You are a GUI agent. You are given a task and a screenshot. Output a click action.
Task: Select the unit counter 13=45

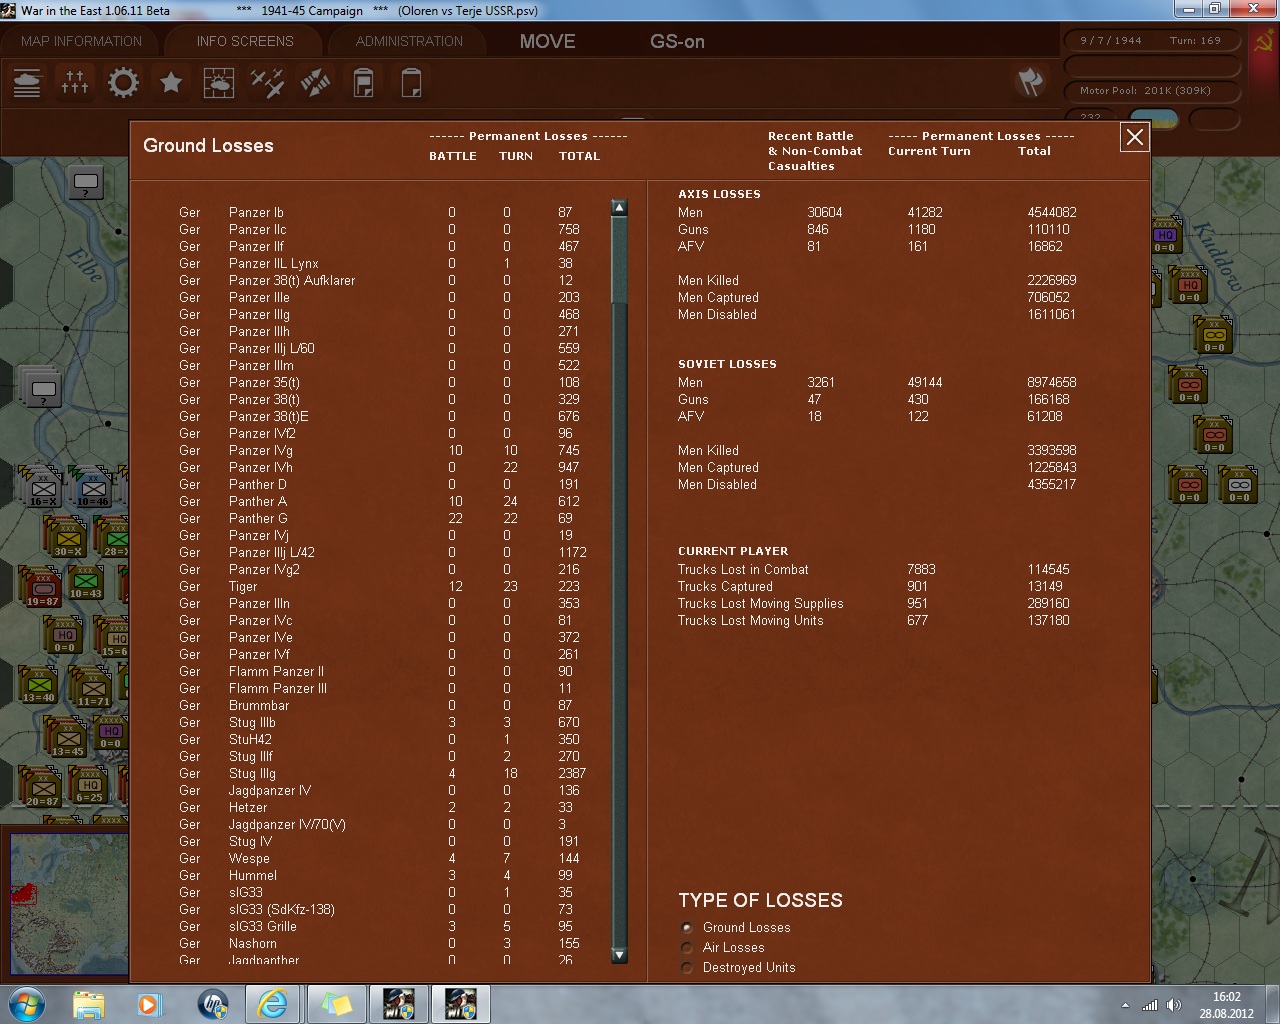coord(68,740)
